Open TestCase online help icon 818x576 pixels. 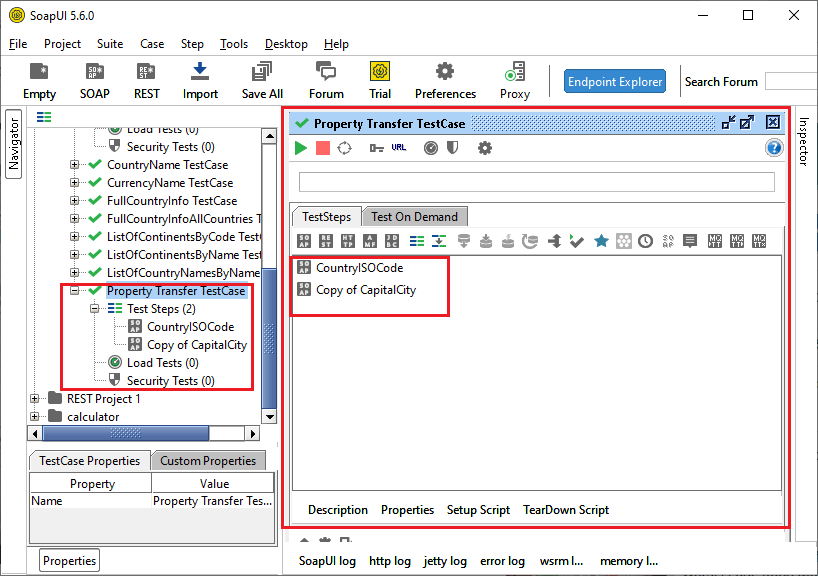click(x=774, y=148)
